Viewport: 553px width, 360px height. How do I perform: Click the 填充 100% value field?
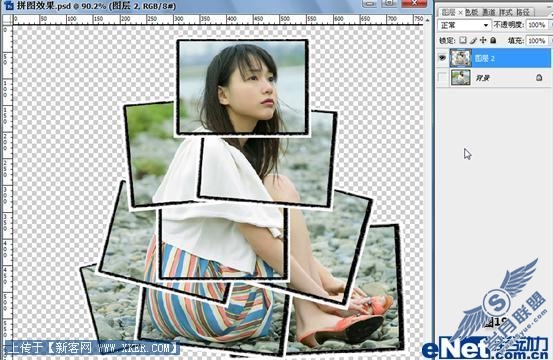point(537,41)
